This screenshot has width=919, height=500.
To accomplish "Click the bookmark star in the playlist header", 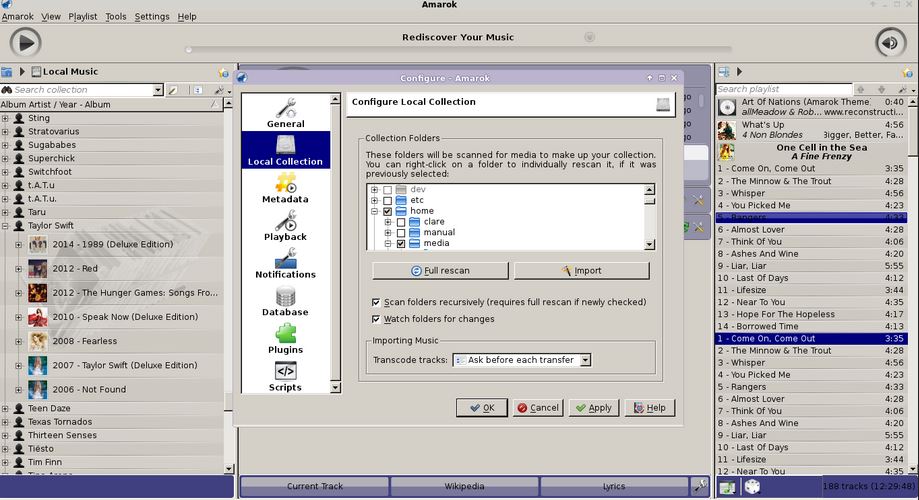I will coord(907,72).
